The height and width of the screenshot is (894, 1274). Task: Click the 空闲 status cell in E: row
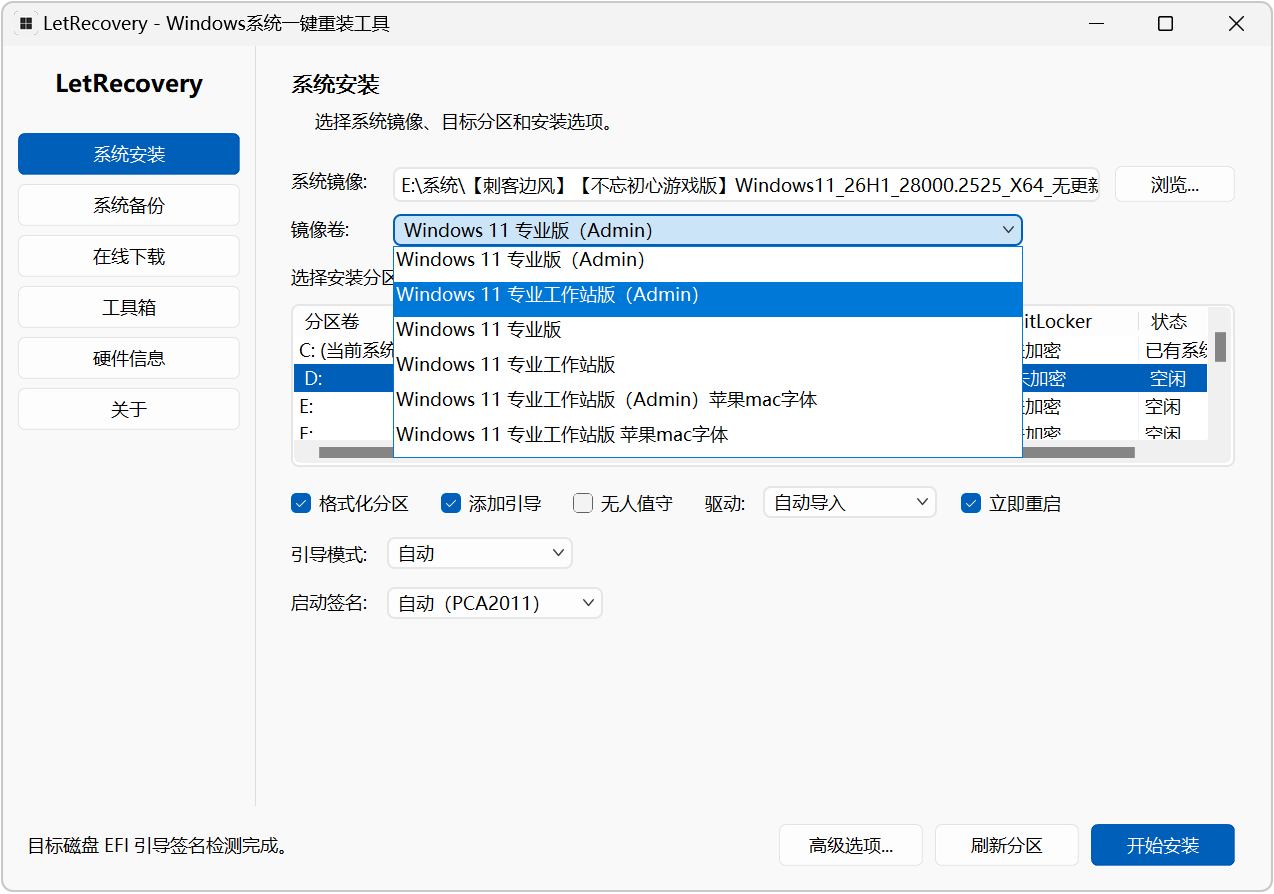click(1163, 407)
